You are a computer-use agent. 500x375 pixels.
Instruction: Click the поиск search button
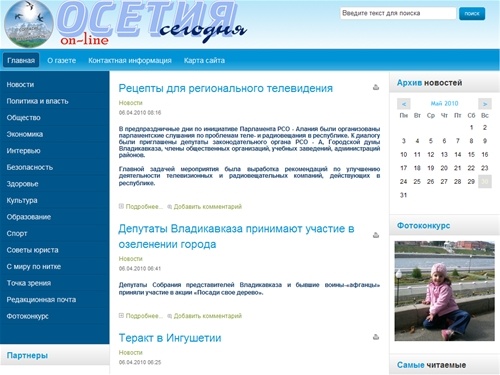coord(472,13)
